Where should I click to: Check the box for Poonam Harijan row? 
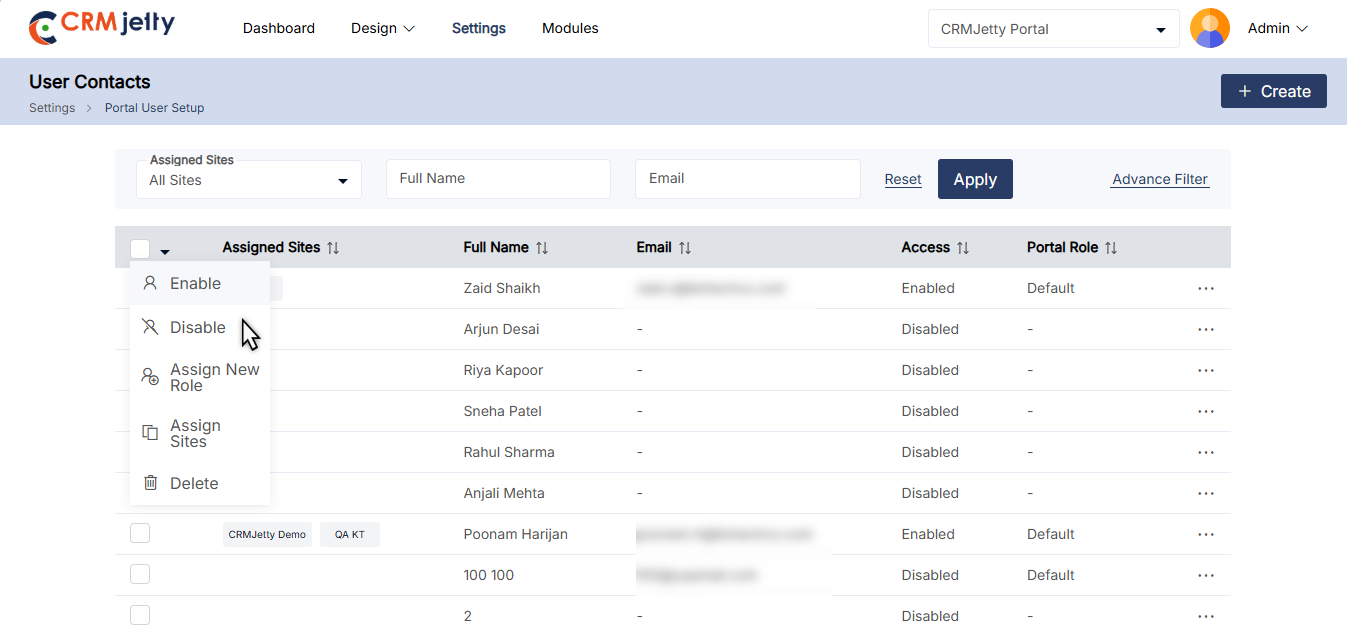coord(140,534)
